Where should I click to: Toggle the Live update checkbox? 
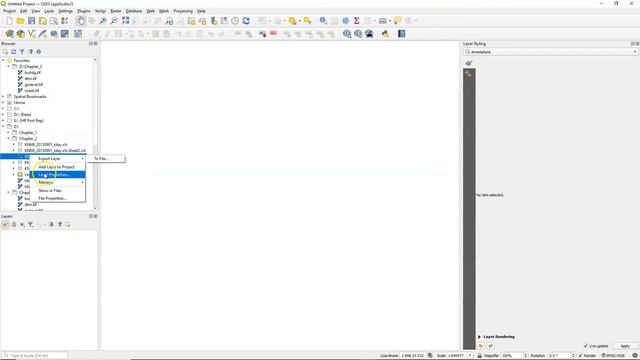click(x=586, y=346)
